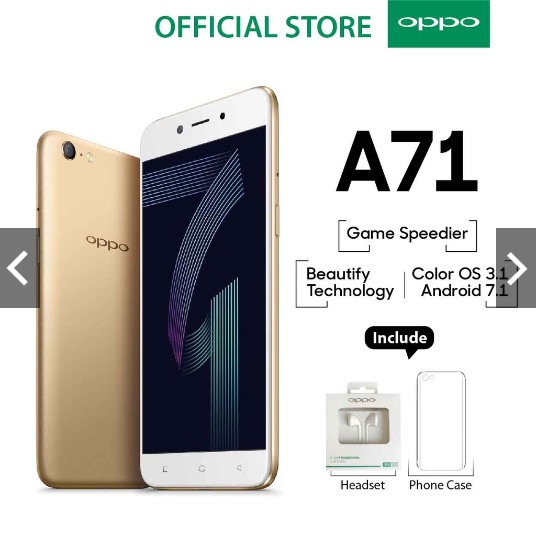Select the transparent phone case image
Viewport: 536px width, 536px height.
click(x=441, y=421)
